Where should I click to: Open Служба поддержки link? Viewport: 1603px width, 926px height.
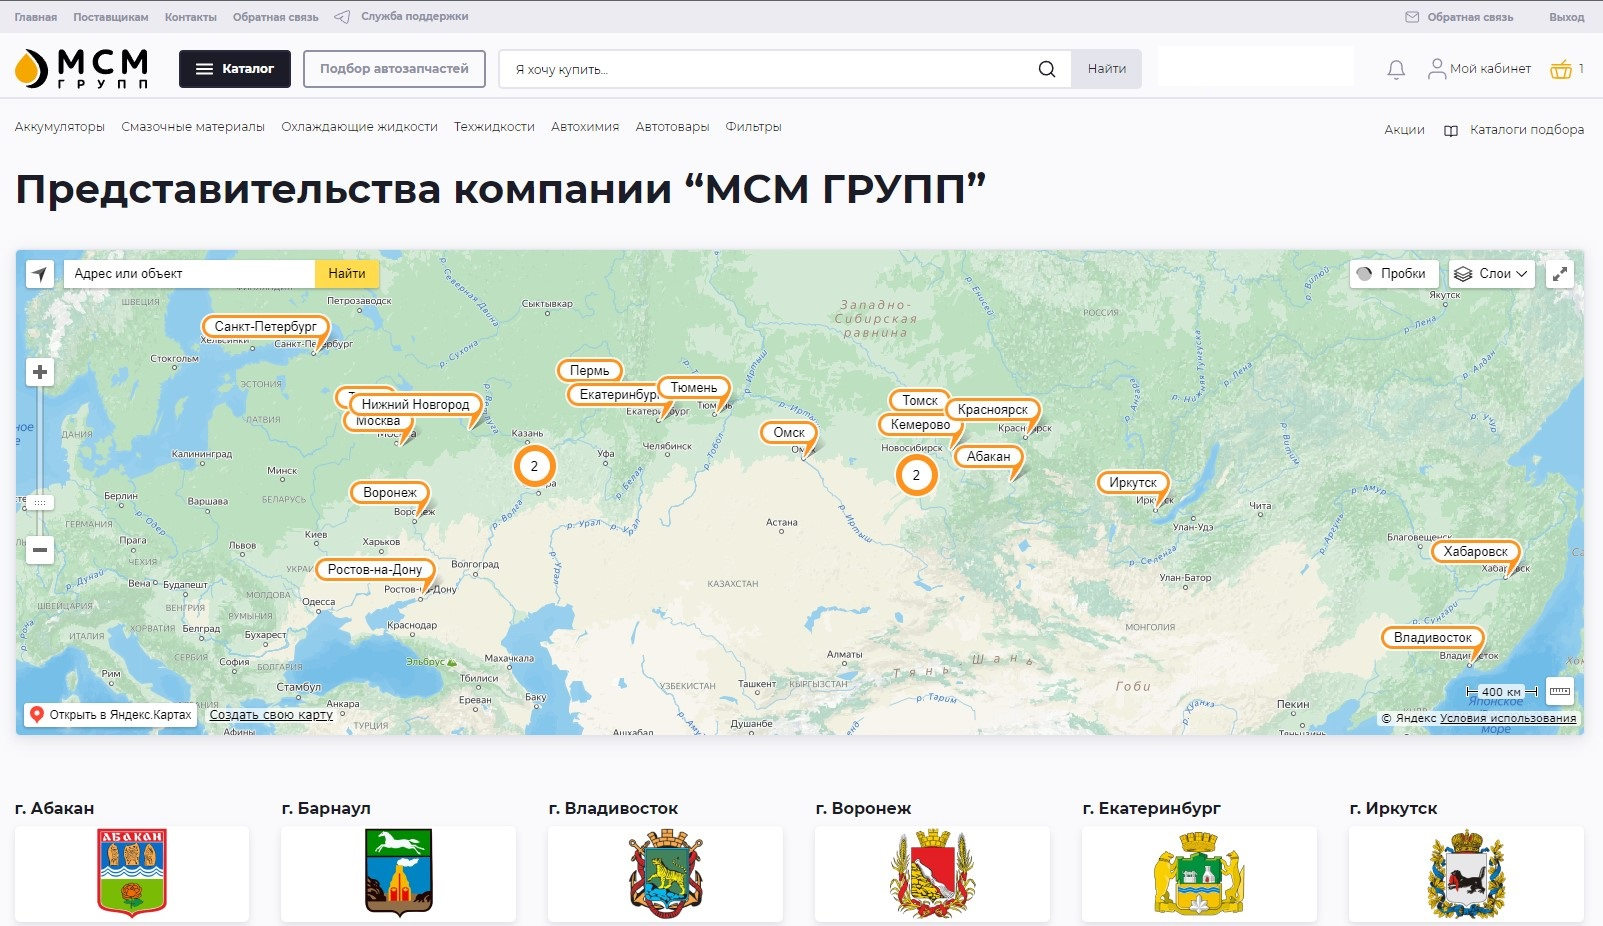point(415,17)
